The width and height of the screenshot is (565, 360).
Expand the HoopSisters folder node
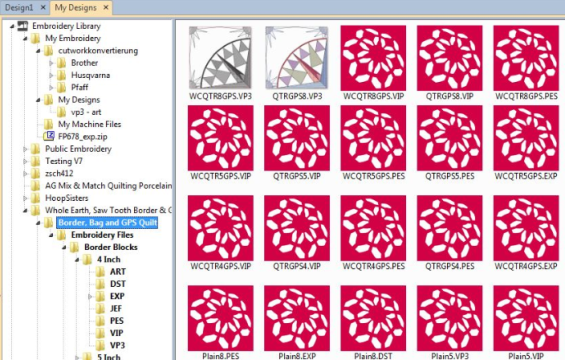click(x=25, y=198)
